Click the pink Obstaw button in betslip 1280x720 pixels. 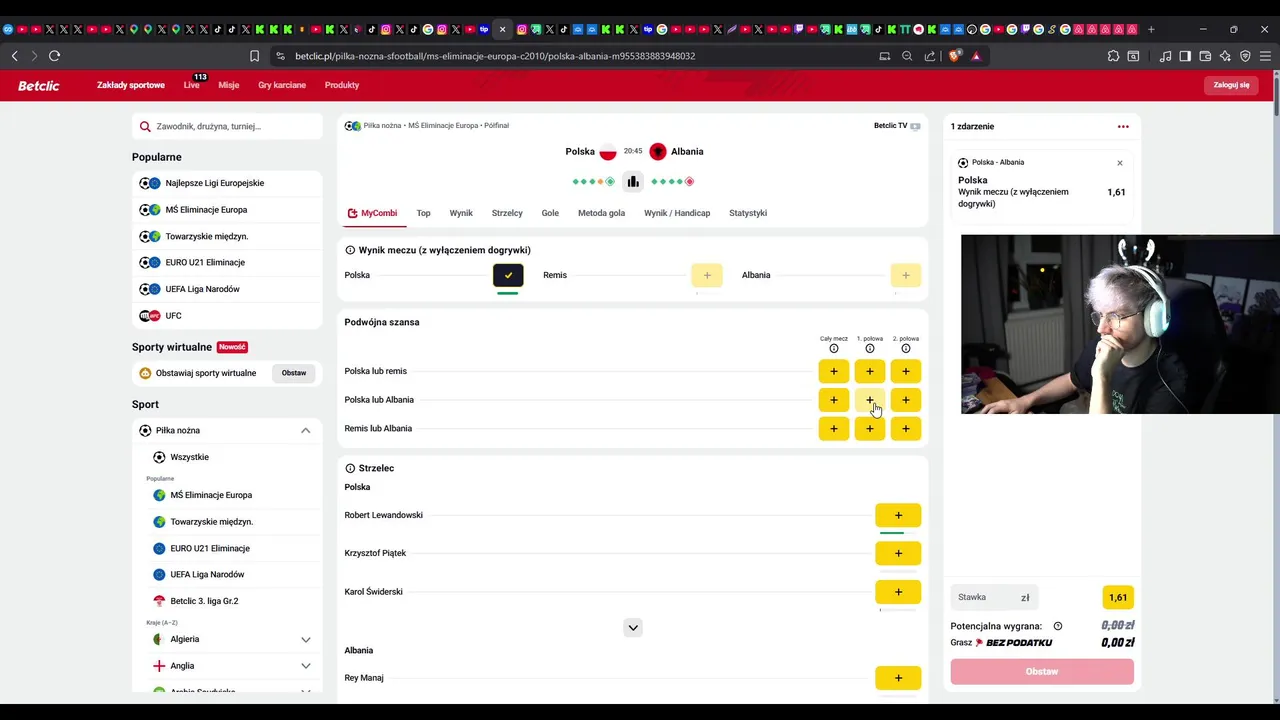(x=1042, y=671)
